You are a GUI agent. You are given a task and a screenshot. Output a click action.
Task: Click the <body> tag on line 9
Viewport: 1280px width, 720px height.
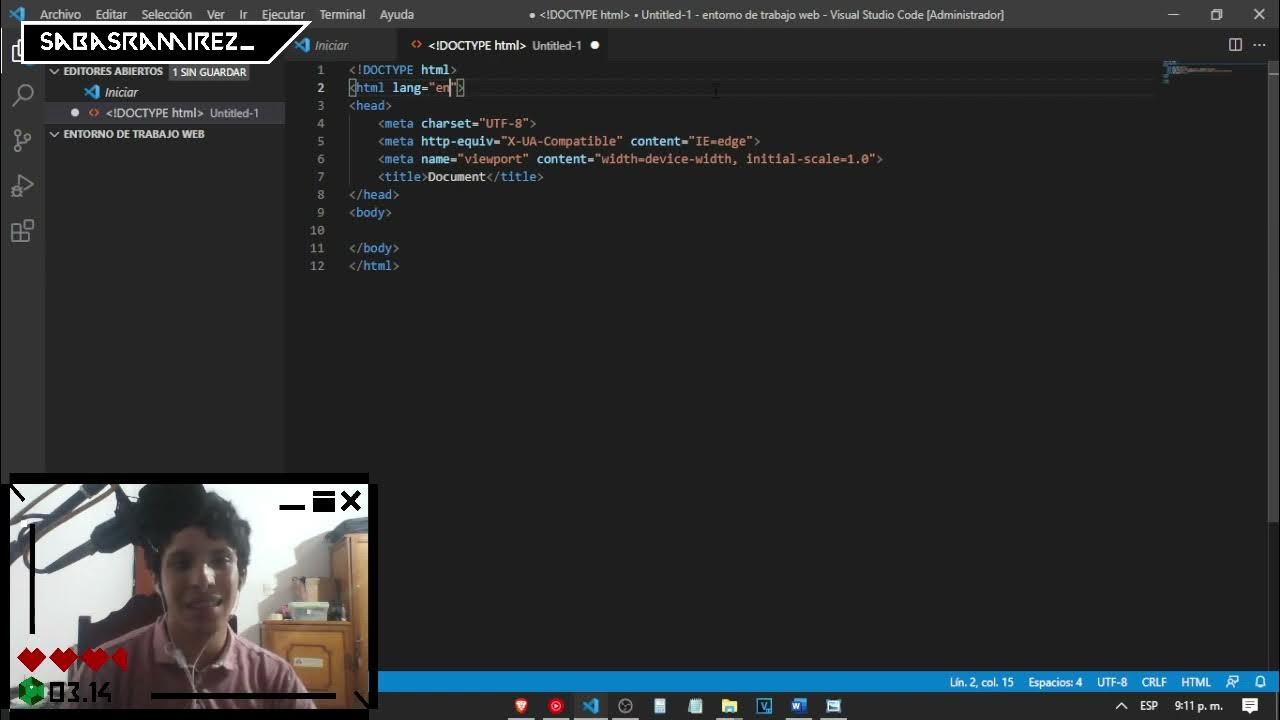[x=370, y=213]
